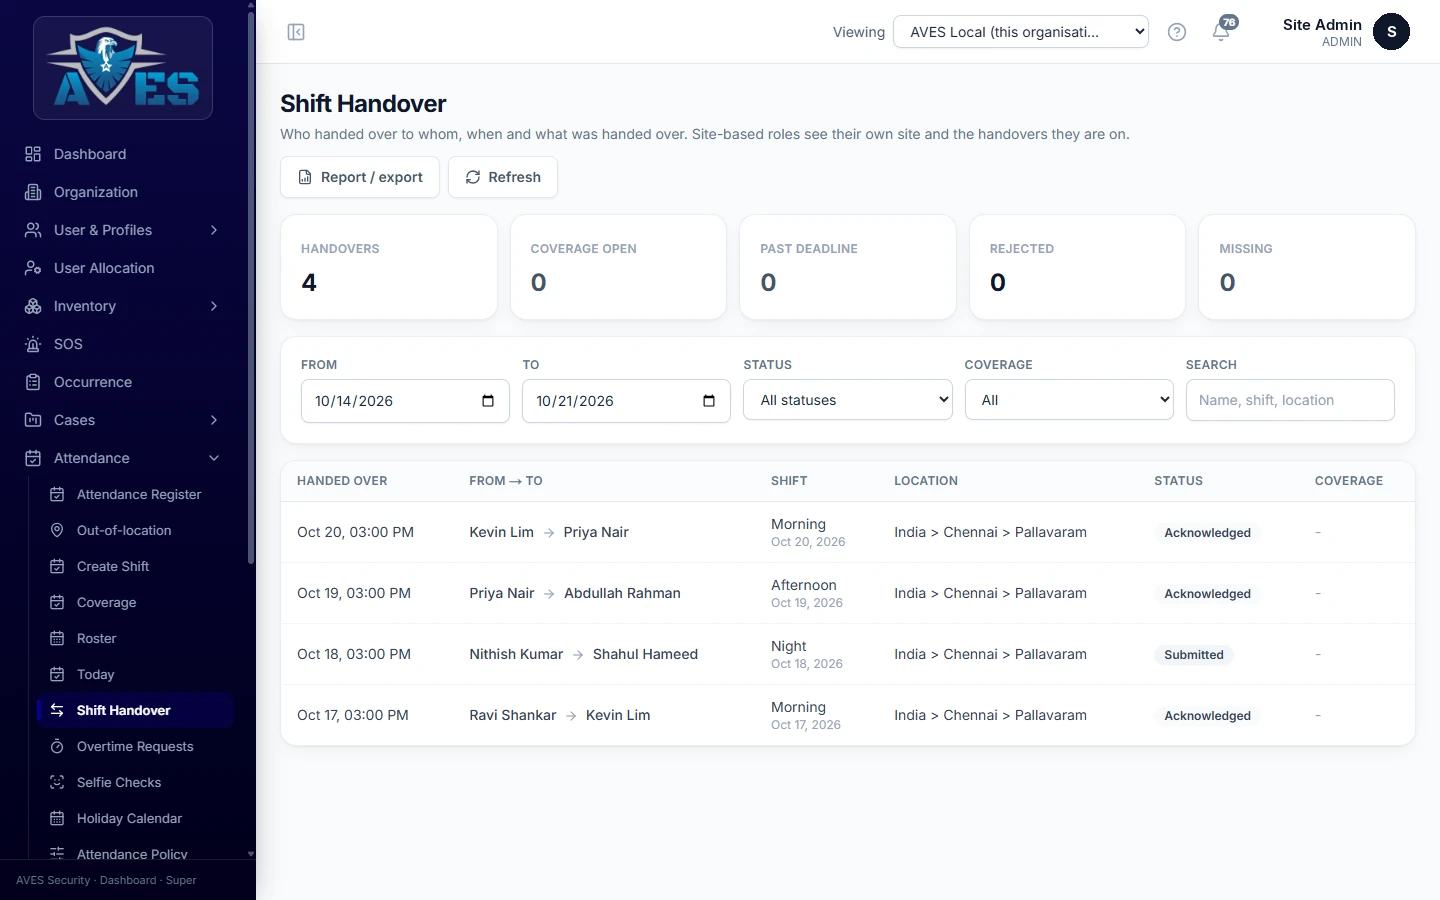Click the Cases folder icon
Viewport: 1440px width, 900px height.
pyautogui.click(x=33, y=420)
